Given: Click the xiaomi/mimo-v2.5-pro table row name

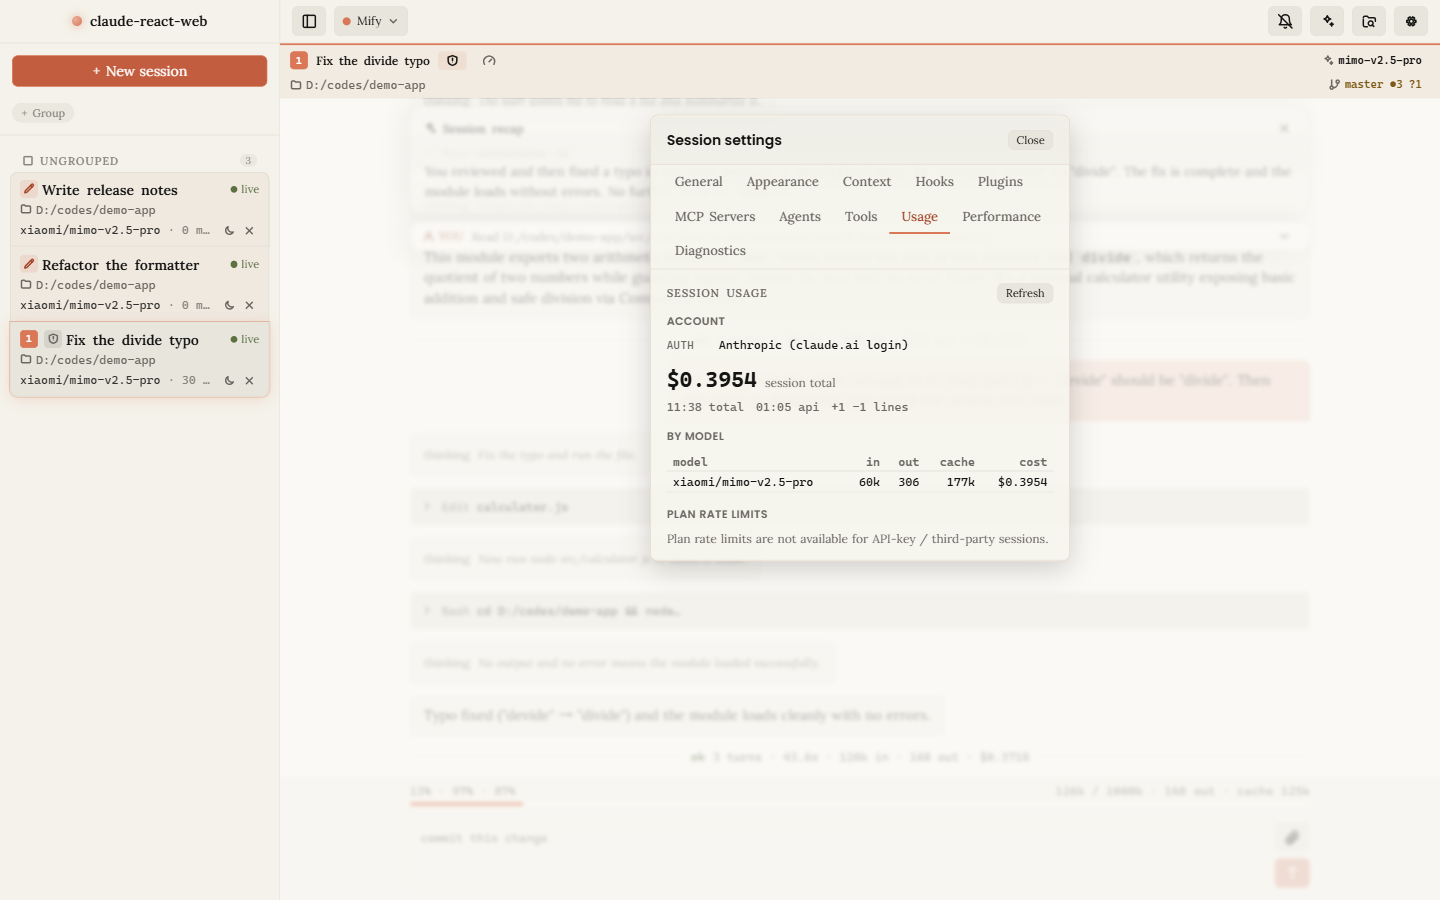Looking at the screenshot, I should point(743,482).
